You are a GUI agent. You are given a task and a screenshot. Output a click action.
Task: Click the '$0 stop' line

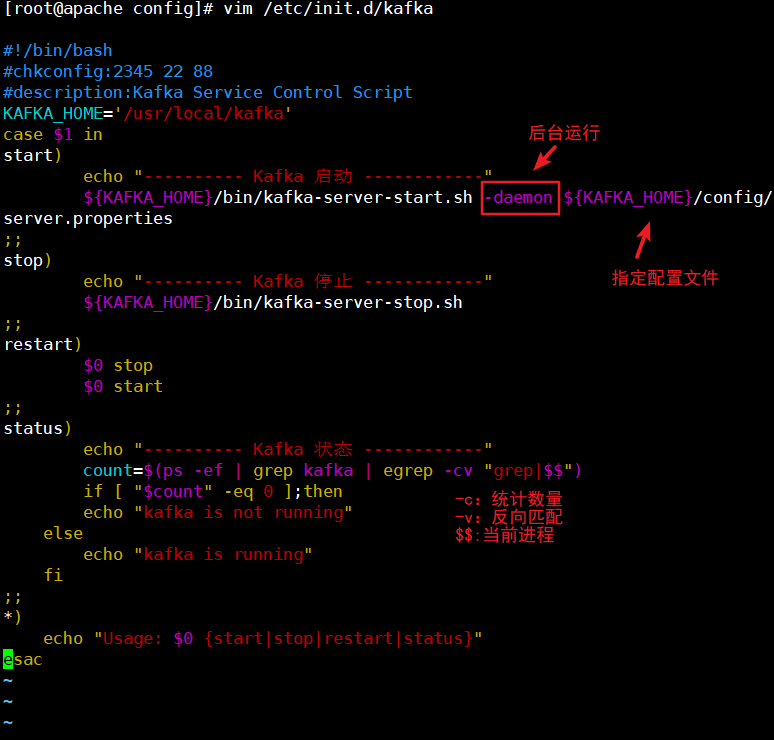point(118,366)
